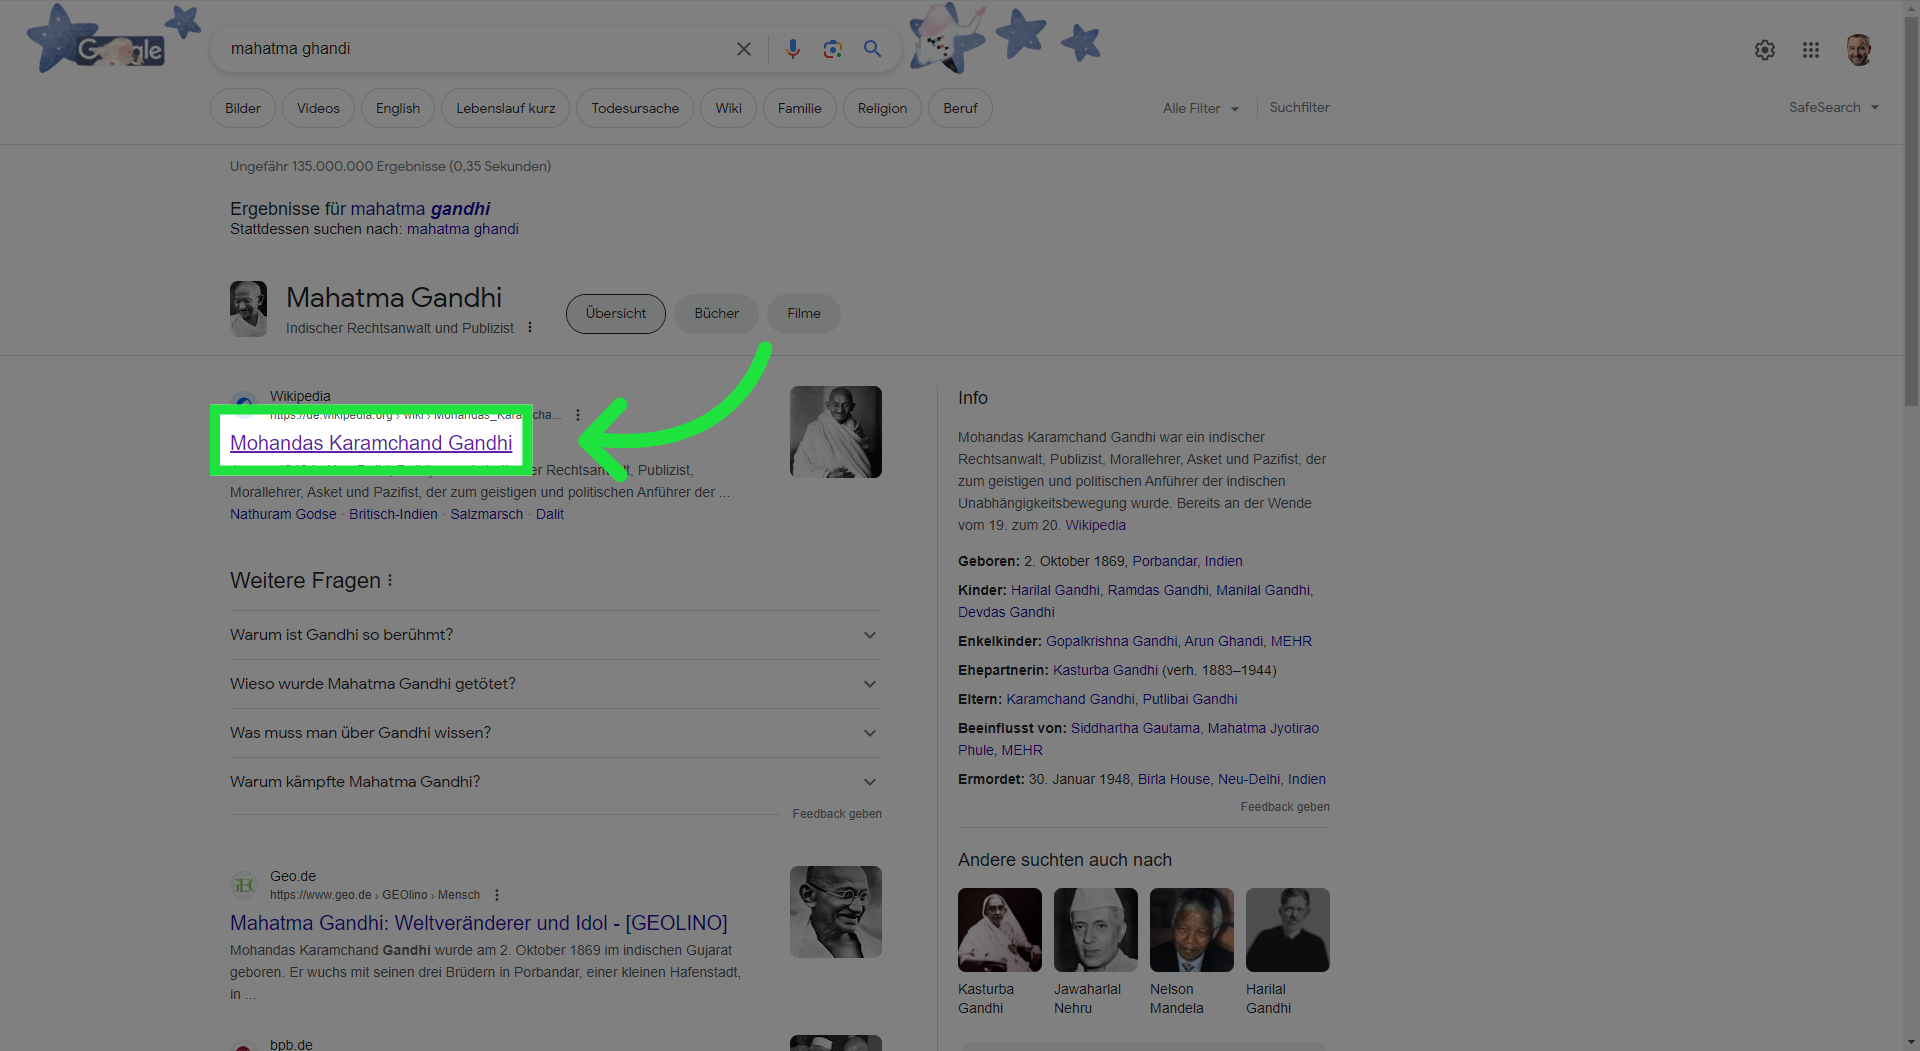Open three-dot menu next to Indischer Rechtsanwalt und Publizist

[530, 328]
